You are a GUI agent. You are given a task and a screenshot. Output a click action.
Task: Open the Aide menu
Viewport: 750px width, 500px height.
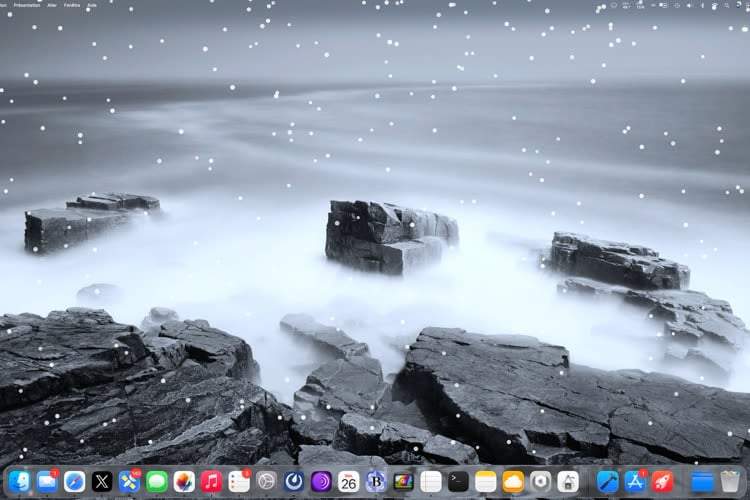coord(92,5)
